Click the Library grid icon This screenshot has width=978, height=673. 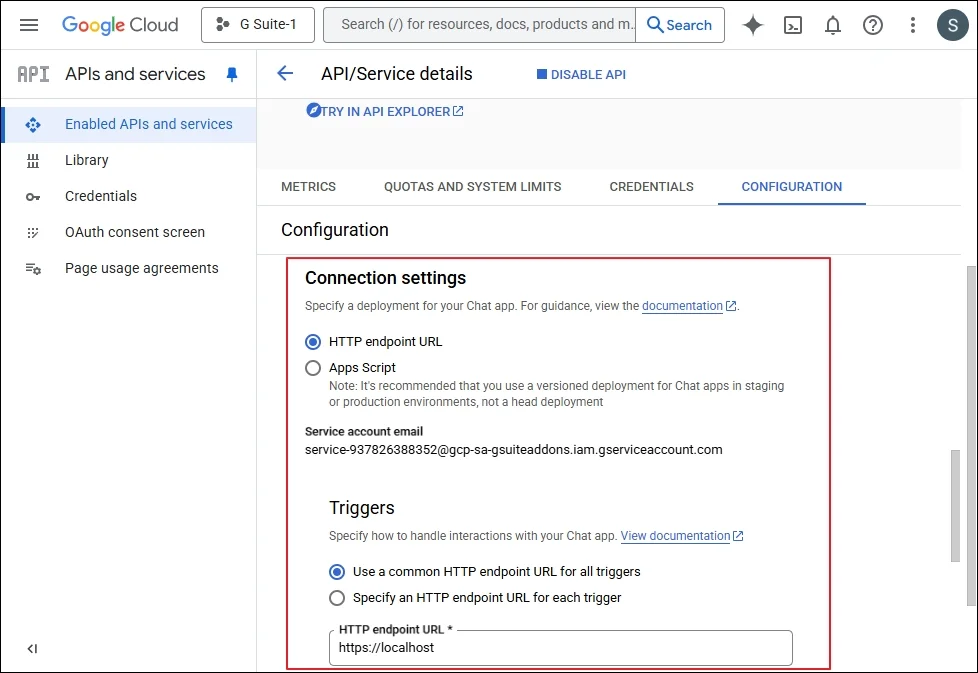click(x=33, y=161)
